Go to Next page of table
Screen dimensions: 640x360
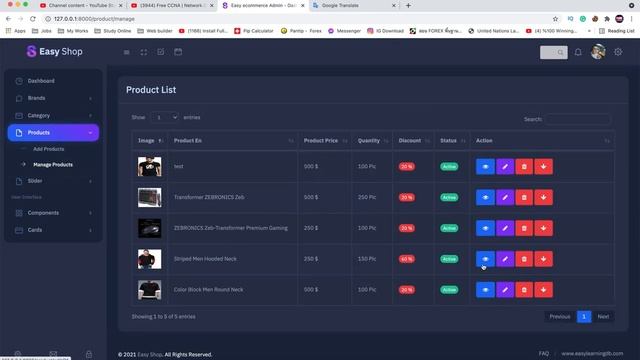click(603, 317)
